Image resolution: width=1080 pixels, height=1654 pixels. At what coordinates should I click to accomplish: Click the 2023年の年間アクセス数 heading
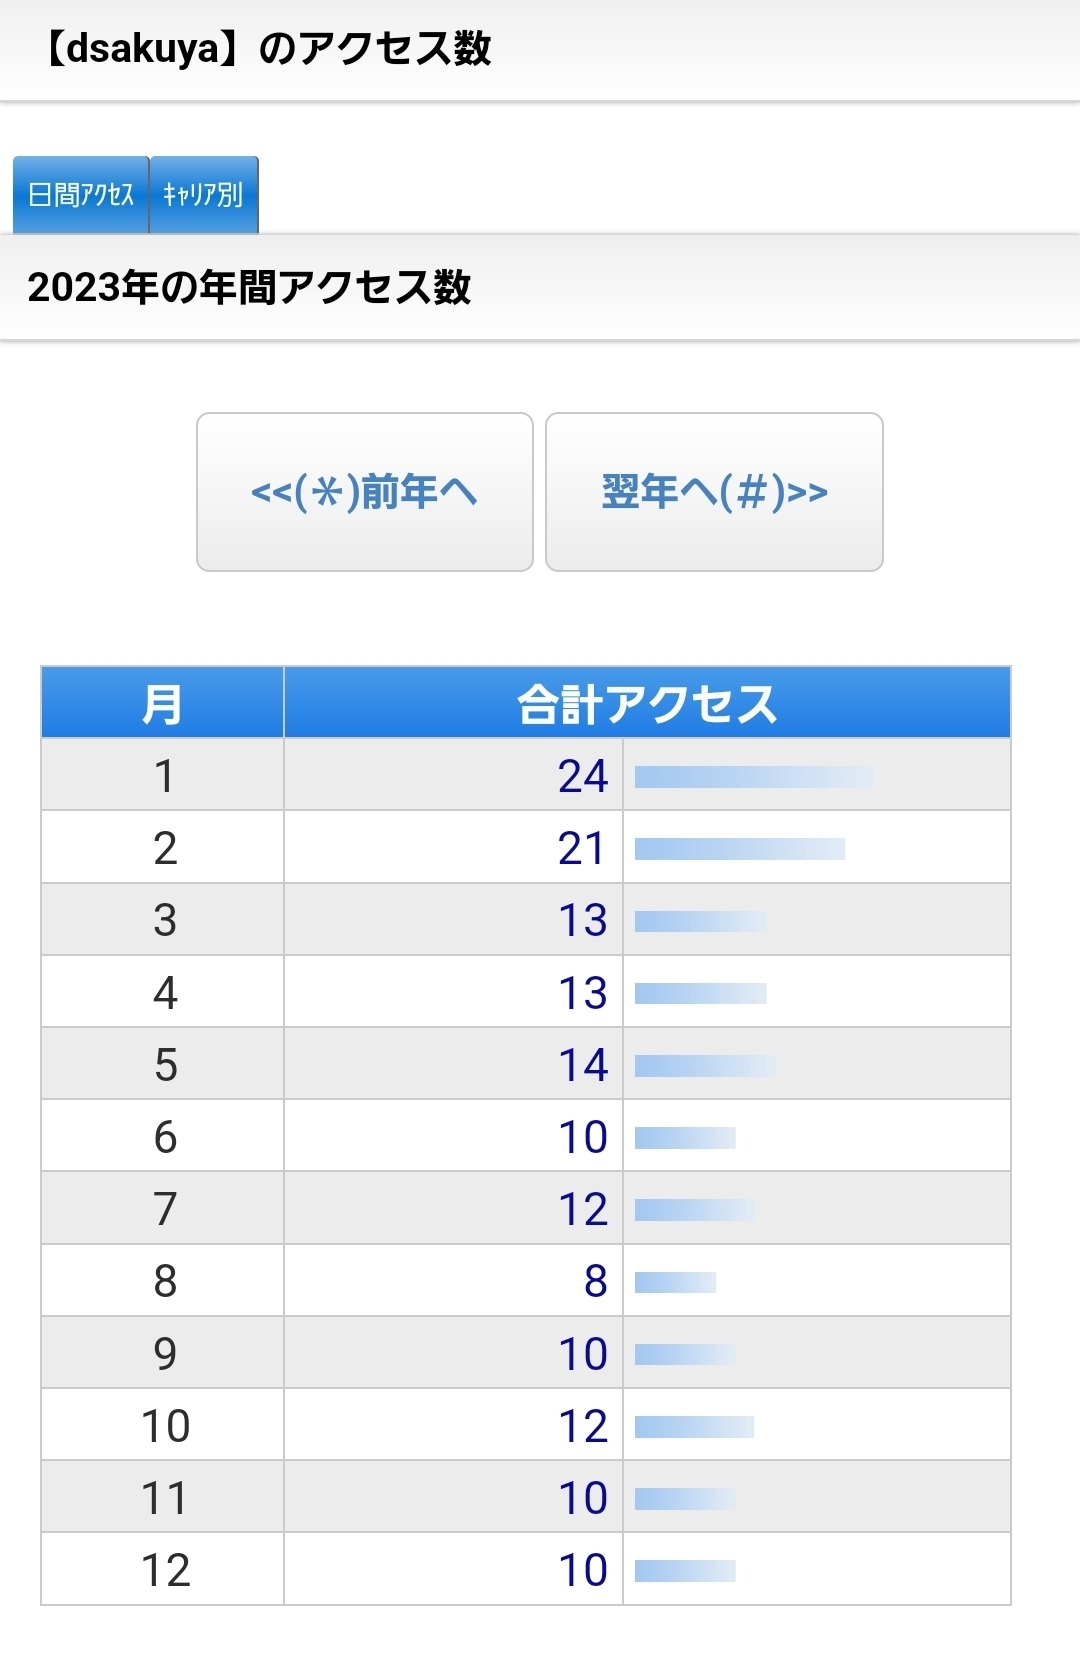pos(249,288)
